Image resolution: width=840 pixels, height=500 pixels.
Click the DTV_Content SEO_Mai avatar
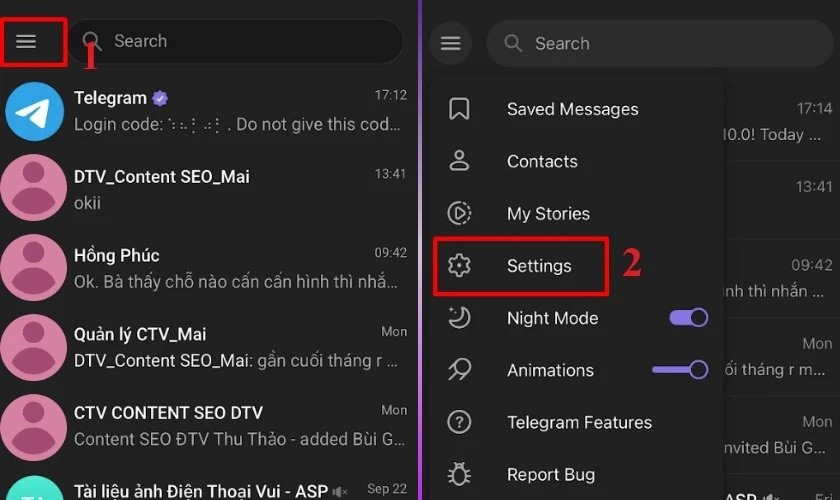tap(34, 188)
